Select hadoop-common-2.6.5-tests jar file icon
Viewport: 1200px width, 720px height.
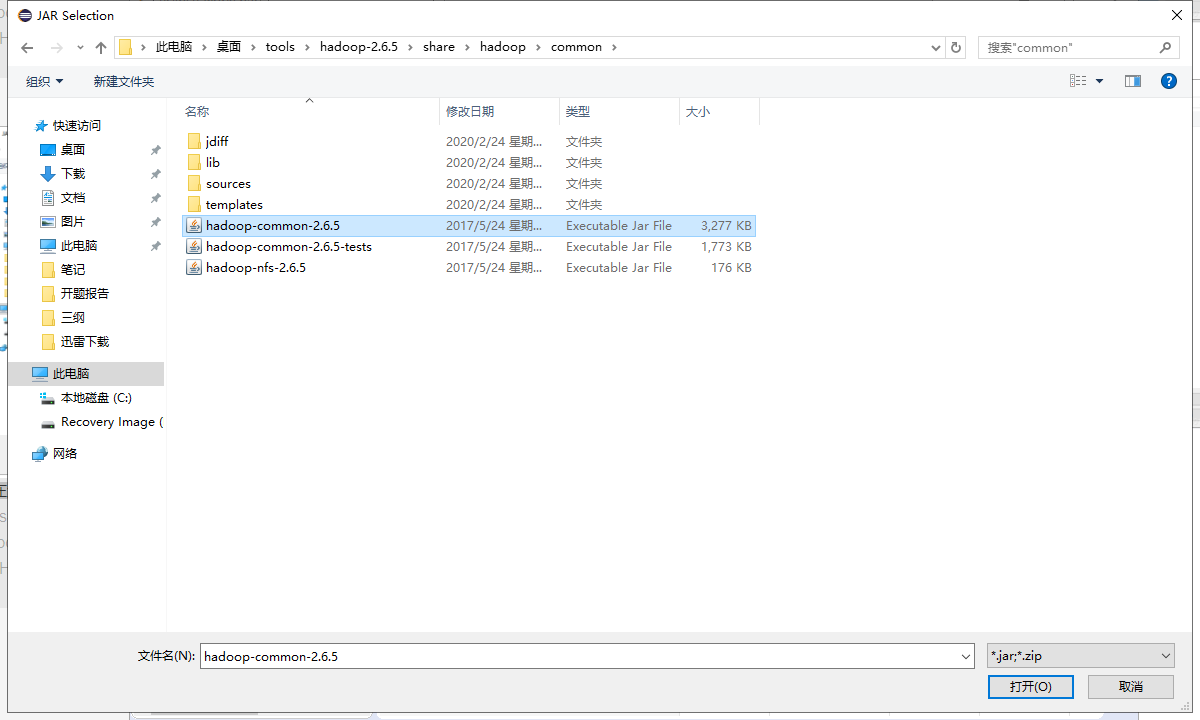point(194,246)
